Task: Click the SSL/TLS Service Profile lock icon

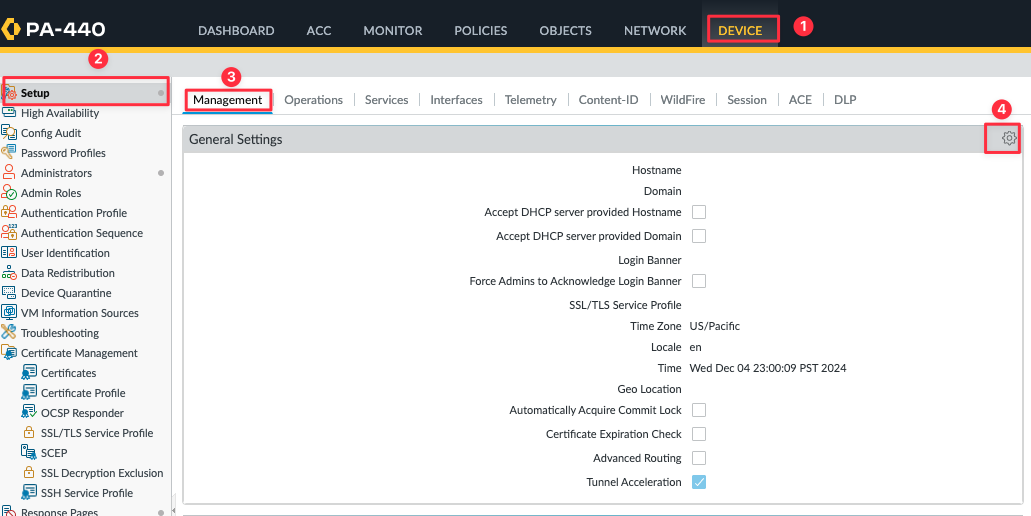Action: click(29, 433)
